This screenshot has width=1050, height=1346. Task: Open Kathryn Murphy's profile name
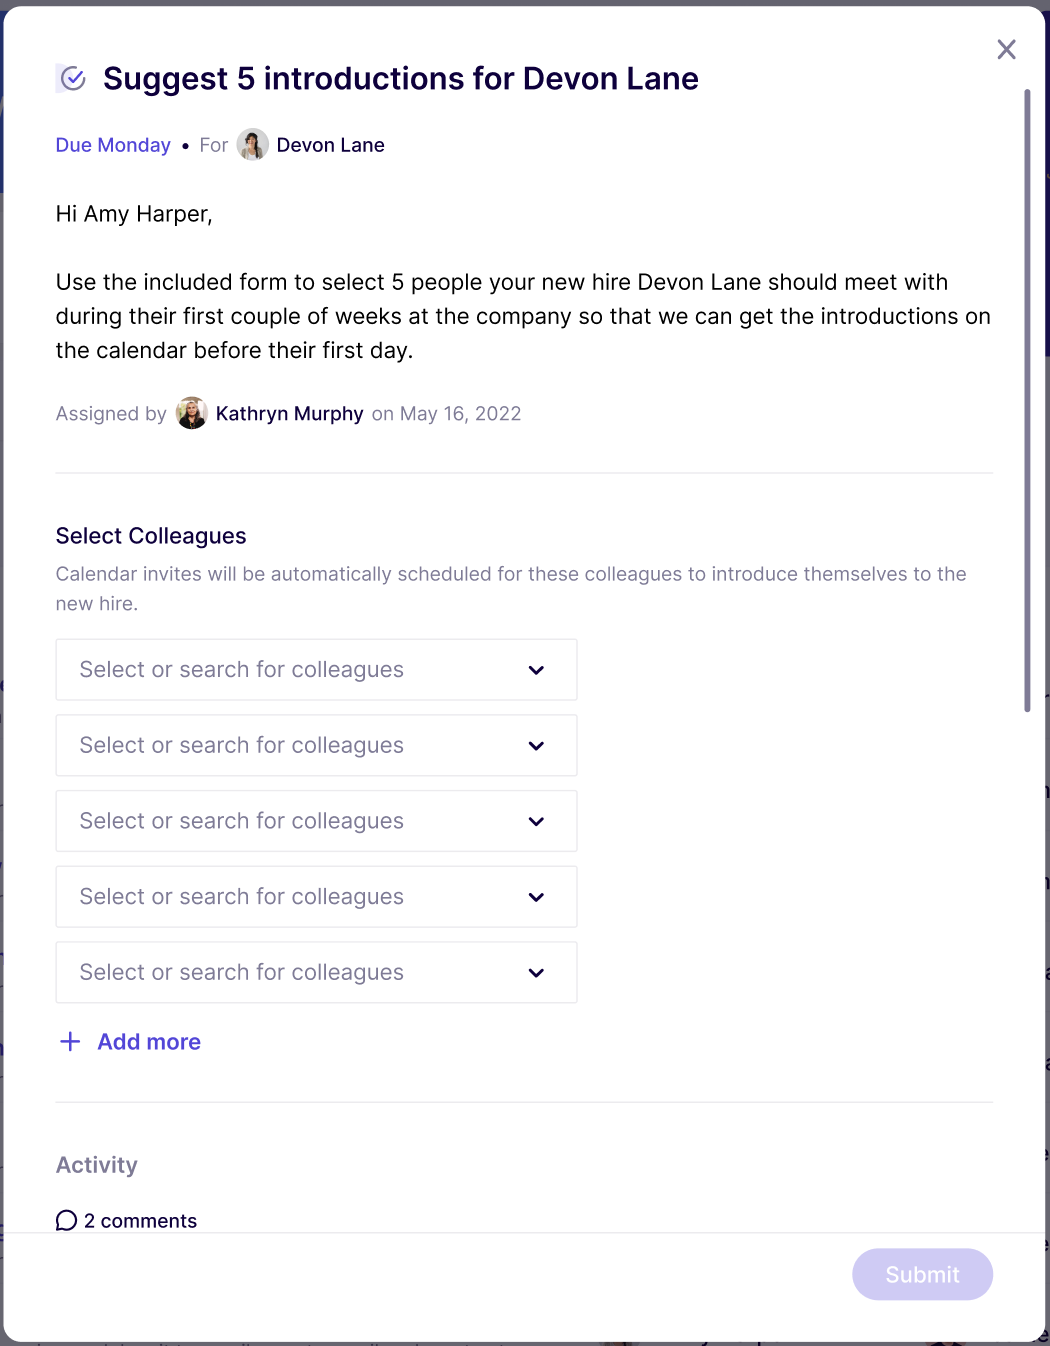click(289, 414)
